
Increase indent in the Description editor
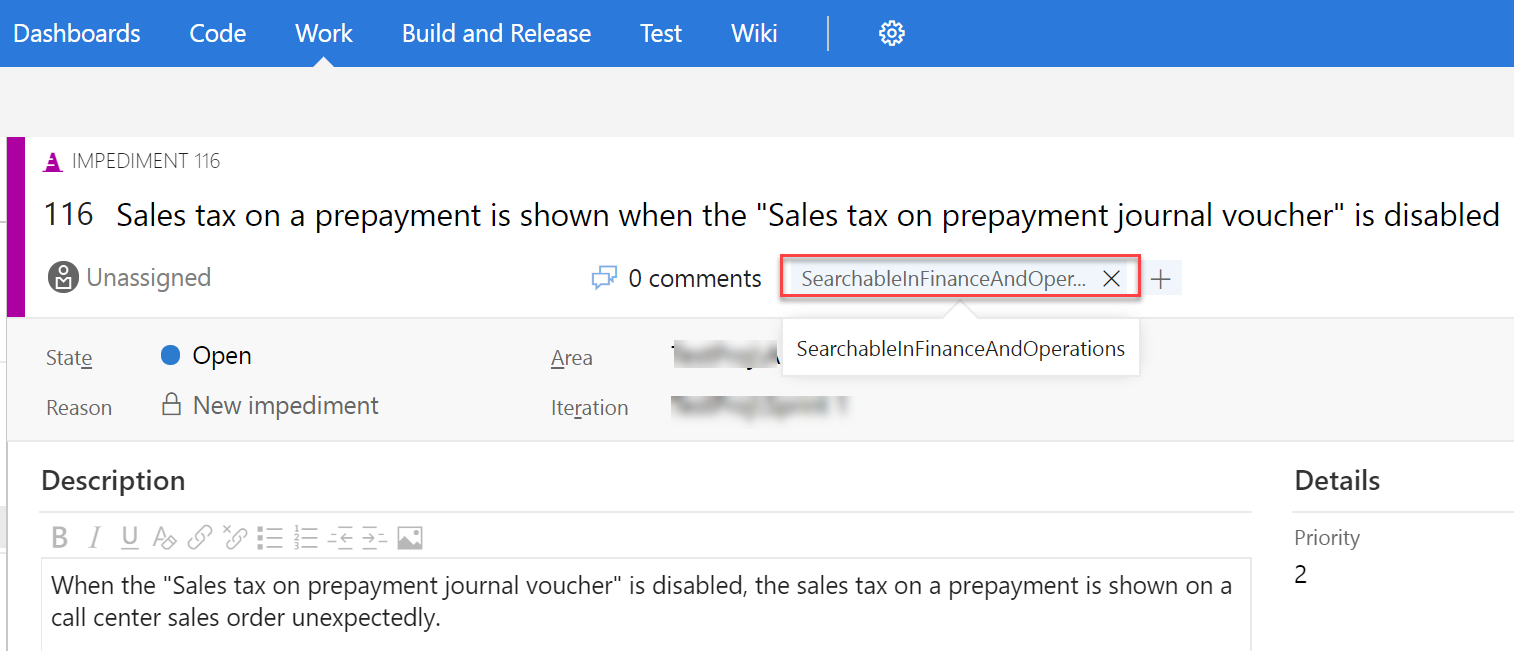pos(374,538)
